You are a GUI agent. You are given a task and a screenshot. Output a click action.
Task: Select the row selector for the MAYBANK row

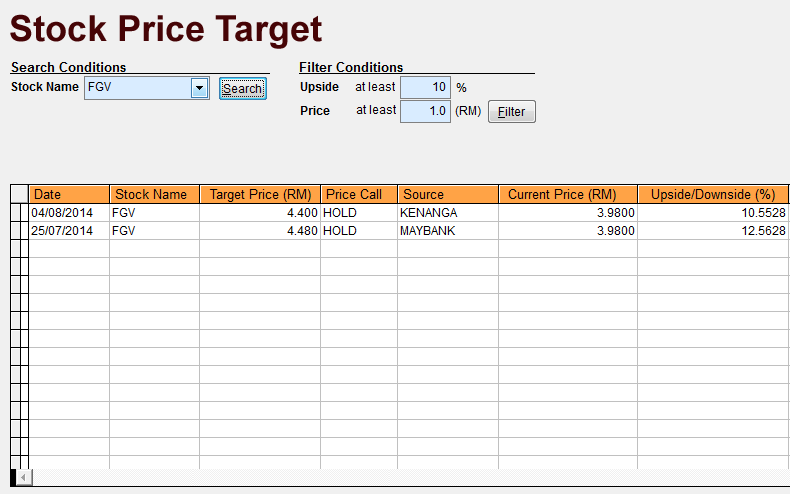19,231
